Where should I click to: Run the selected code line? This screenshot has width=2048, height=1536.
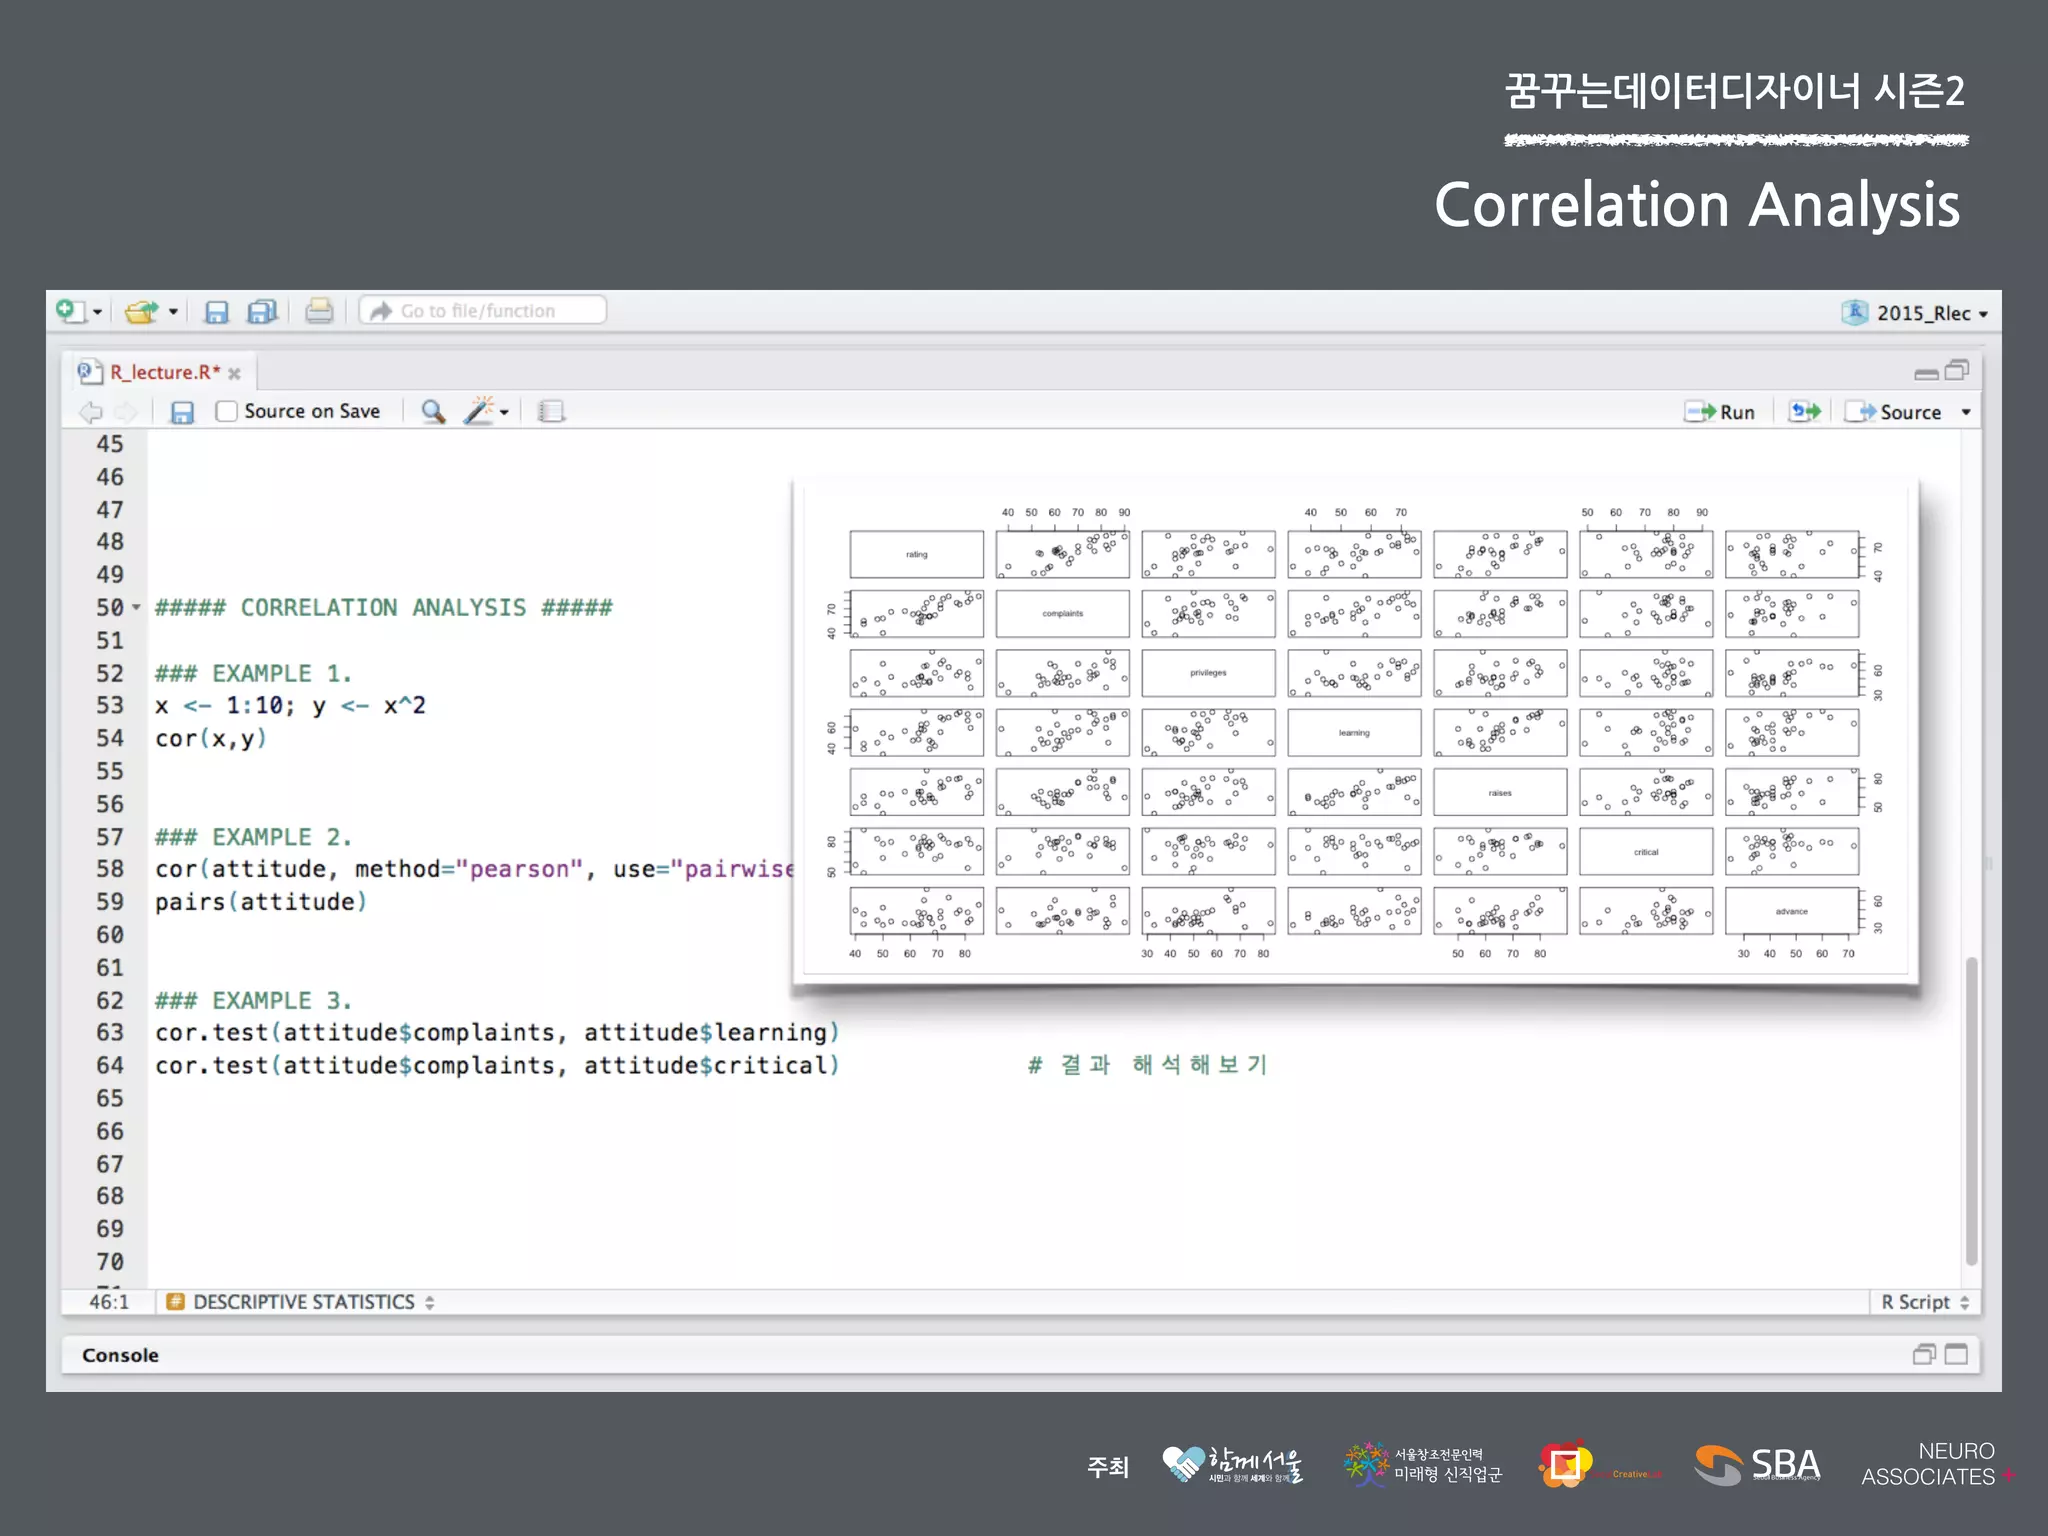point(1720,412)
